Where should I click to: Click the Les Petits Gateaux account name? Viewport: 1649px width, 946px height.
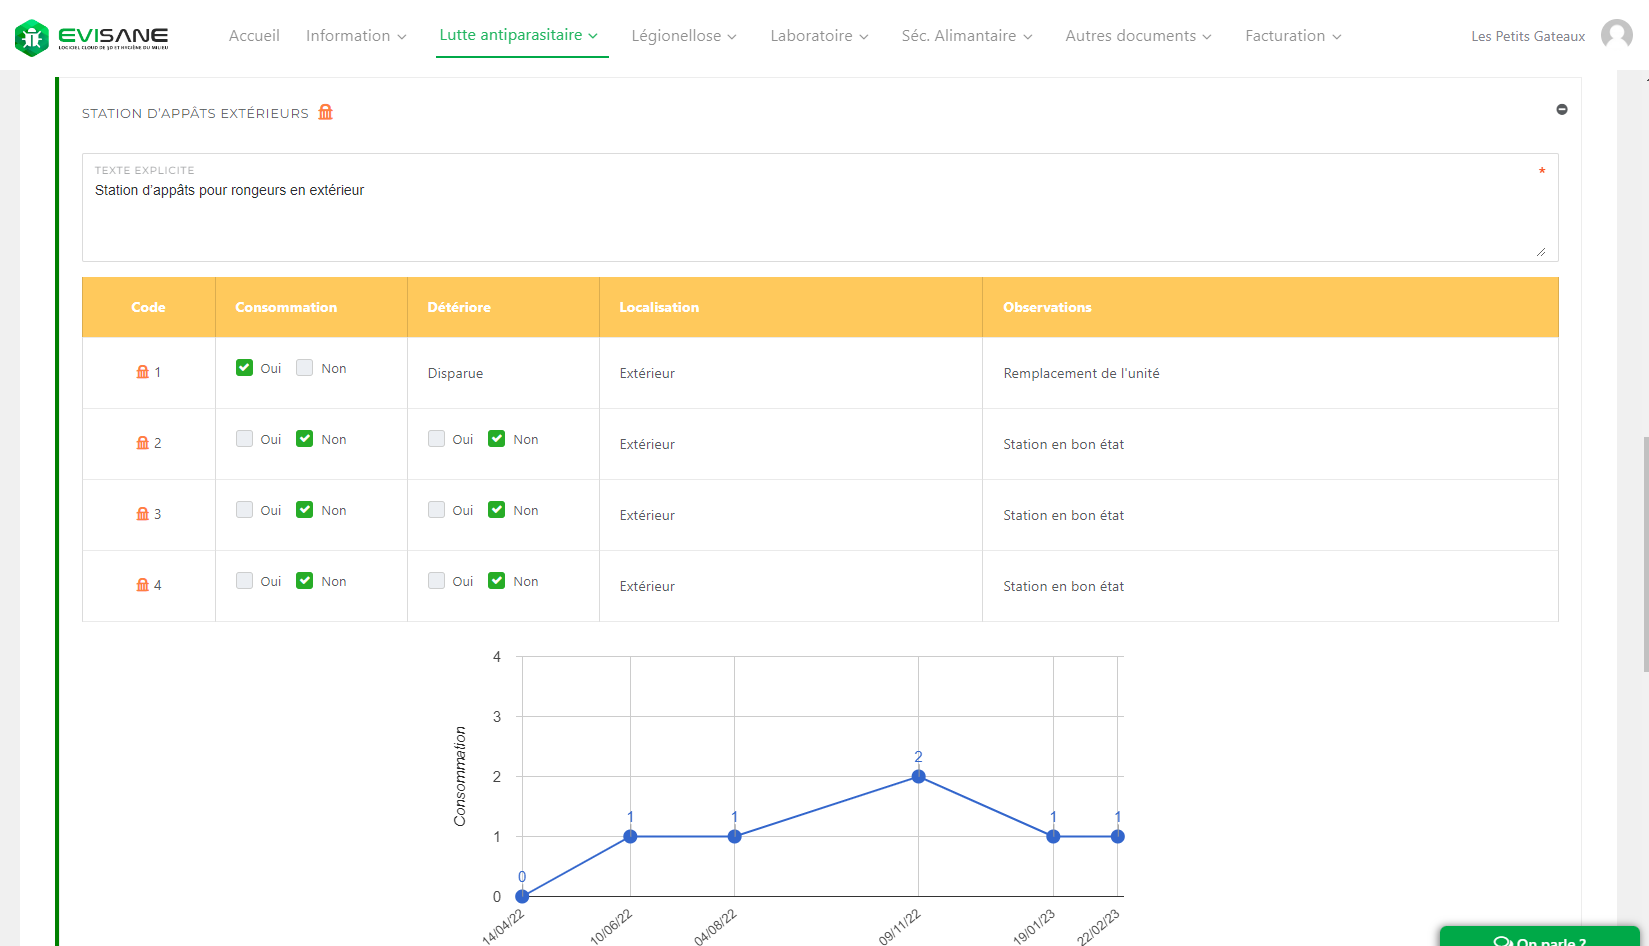1527,36
